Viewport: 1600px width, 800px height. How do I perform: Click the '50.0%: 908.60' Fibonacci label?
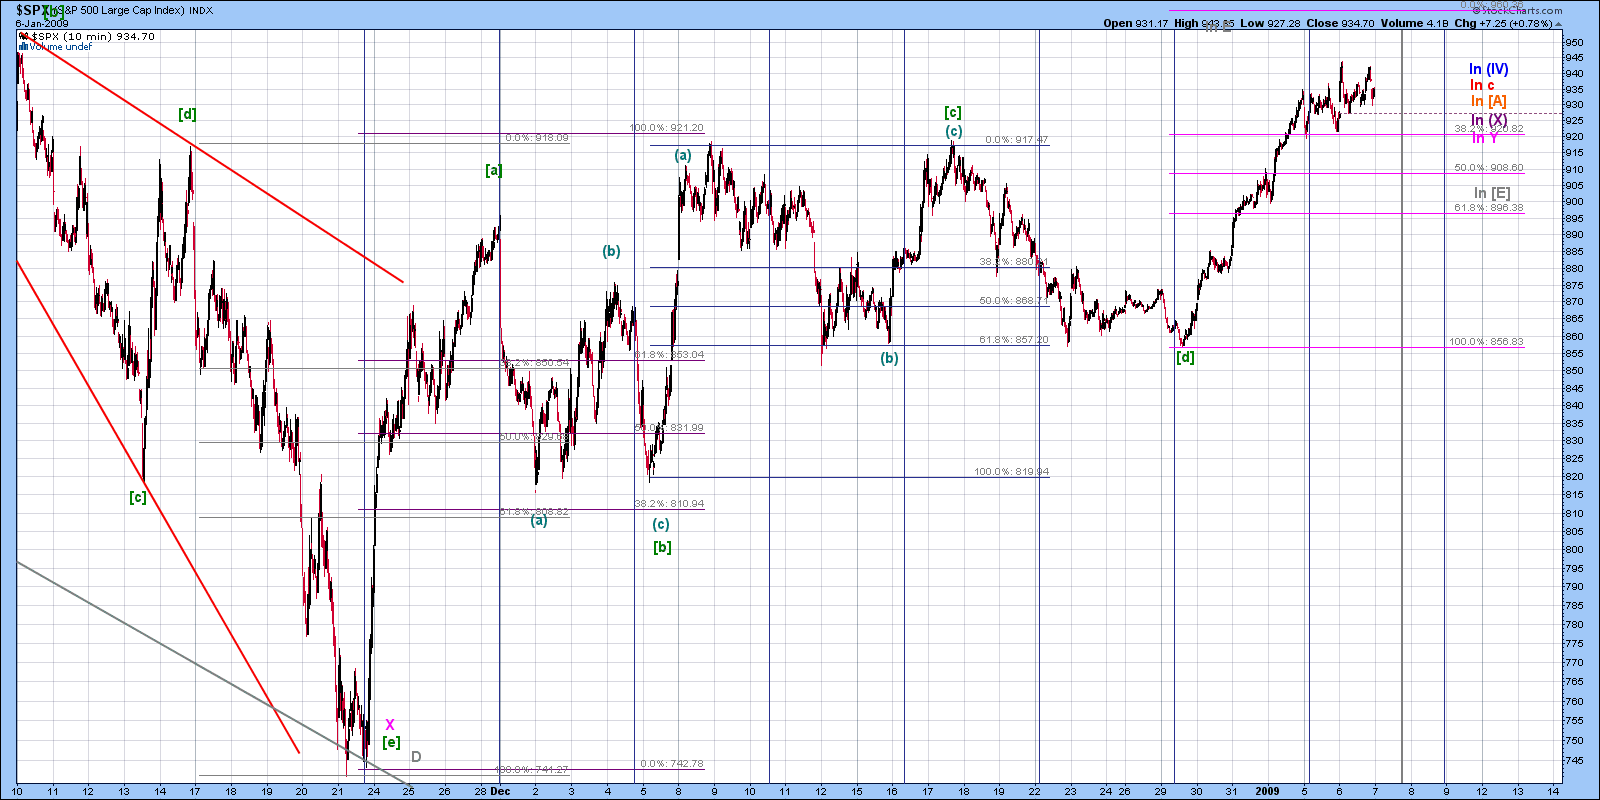[1489, 168]
